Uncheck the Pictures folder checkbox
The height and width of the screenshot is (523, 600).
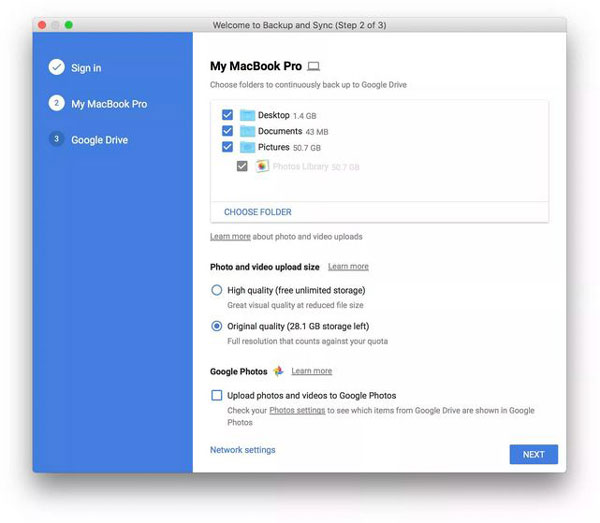pyautogui.click(x=228, y=148)
